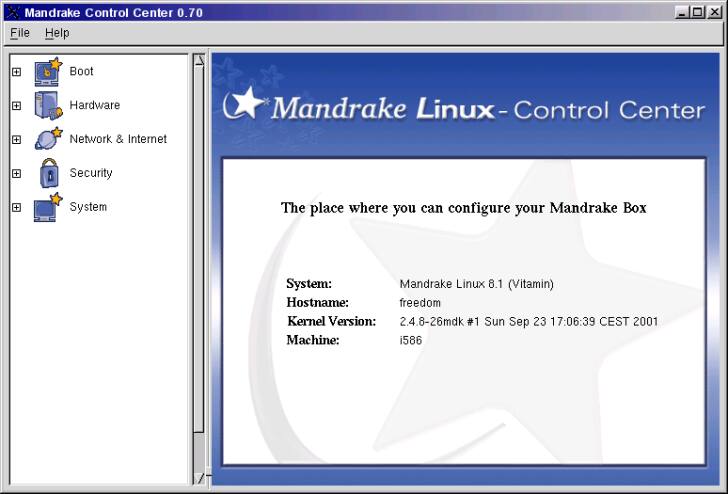
Task: Click the sidebar vertical scrollbar thumb
Action: click(199, 249)
